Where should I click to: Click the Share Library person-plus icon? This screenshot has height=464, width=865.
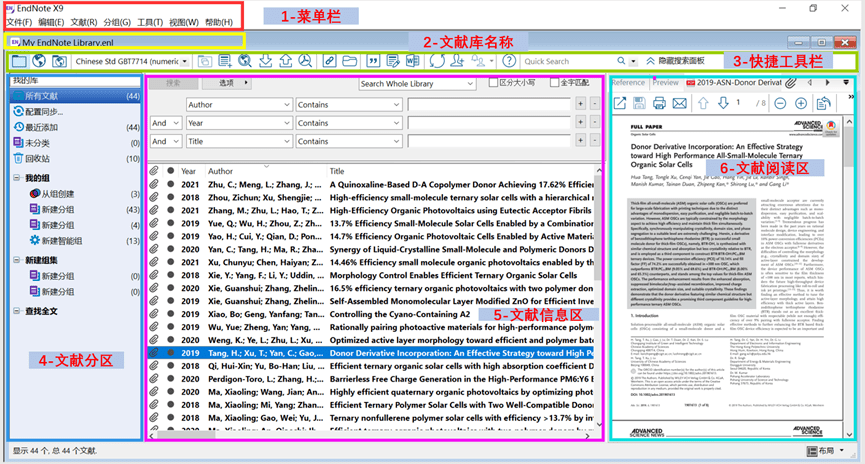coord(457,61)
